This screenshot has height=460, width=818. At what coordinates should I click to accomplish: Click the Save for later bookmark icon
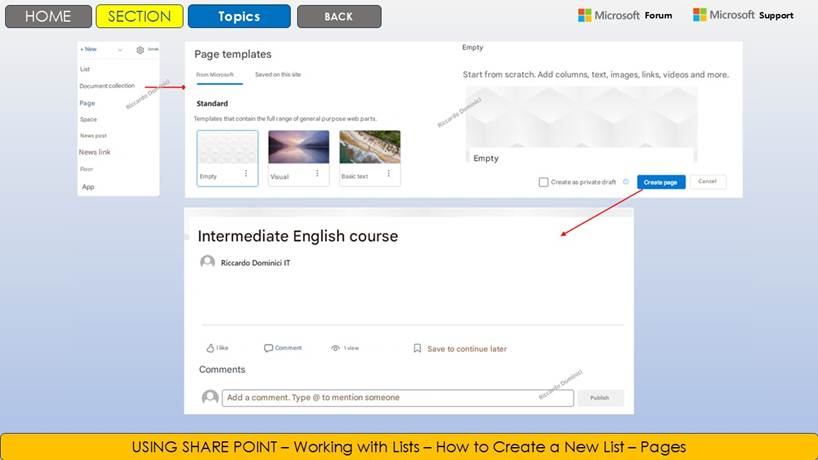[417, 348]
